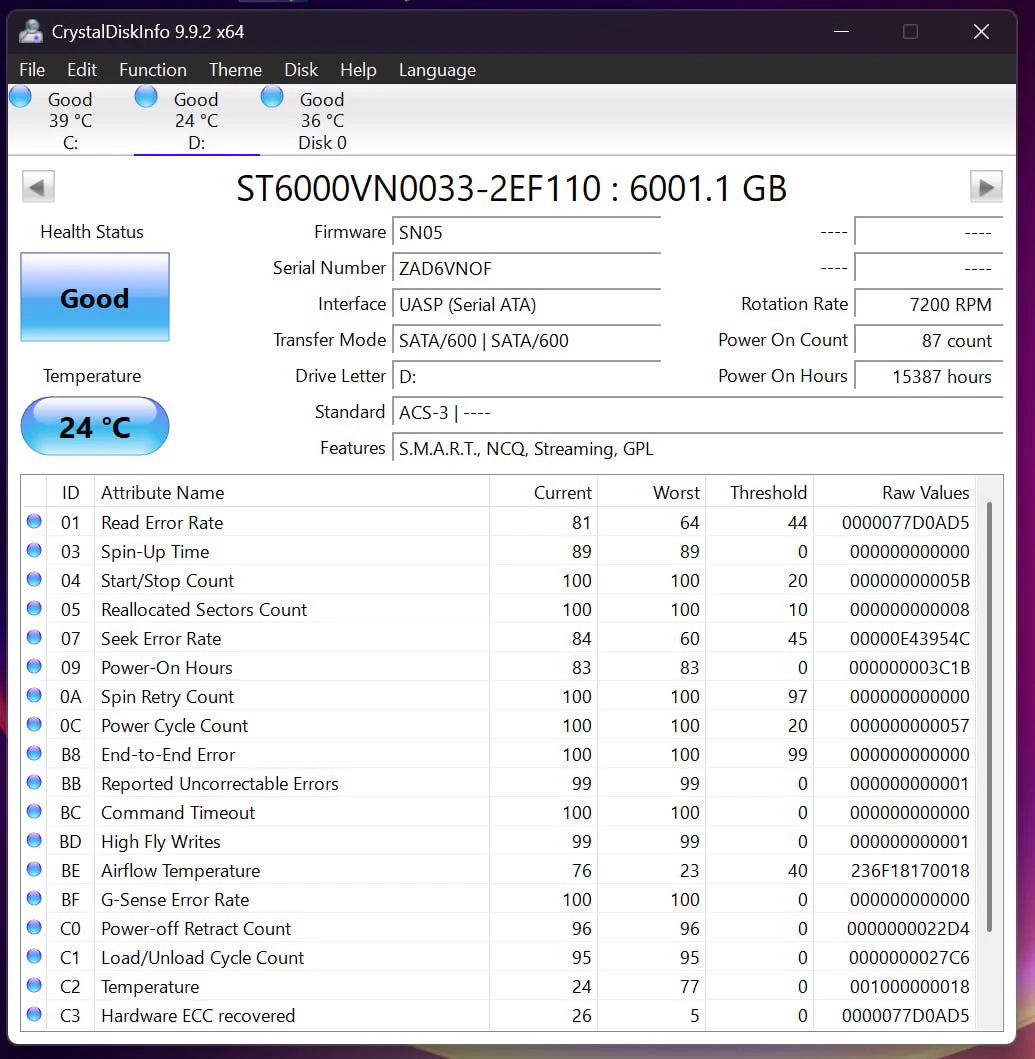Click status dot for G-Sense Error Rate

34,899
